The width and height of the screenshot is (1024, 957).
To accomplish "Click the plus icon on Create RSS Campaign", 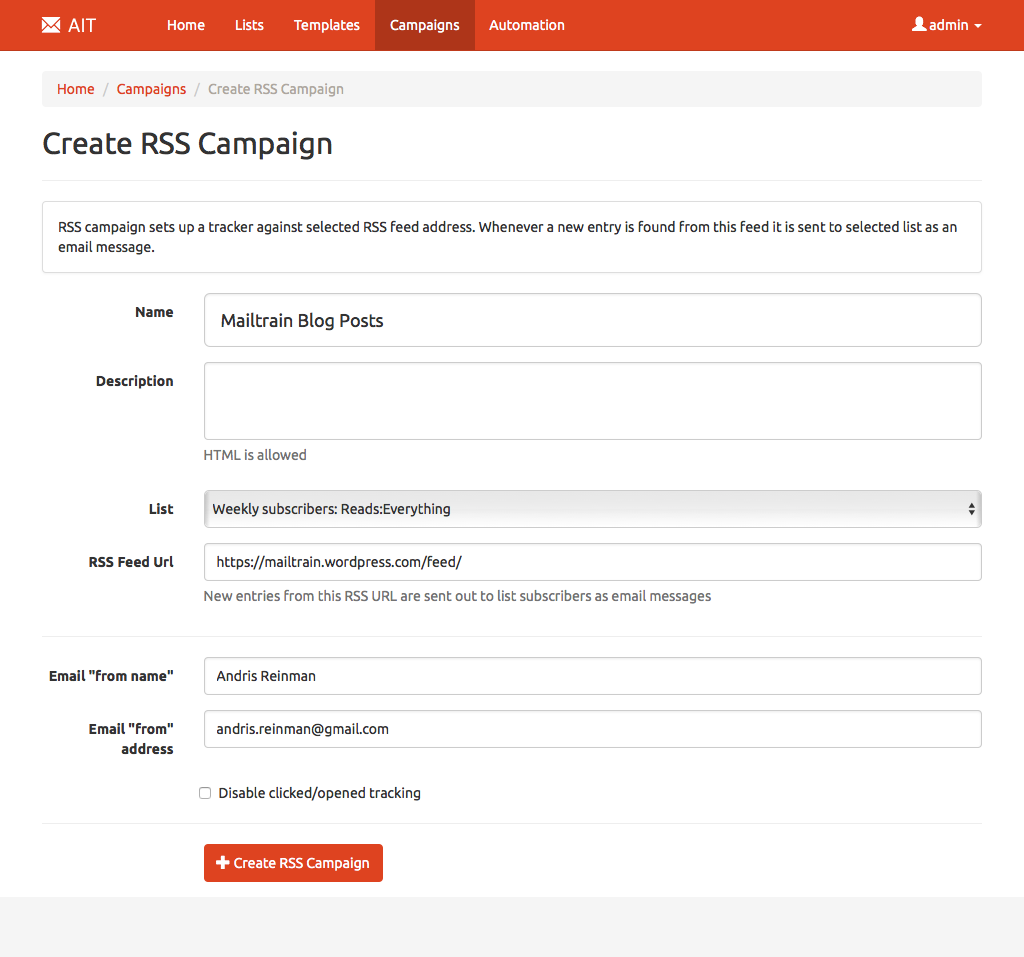I will pos(223,863).
